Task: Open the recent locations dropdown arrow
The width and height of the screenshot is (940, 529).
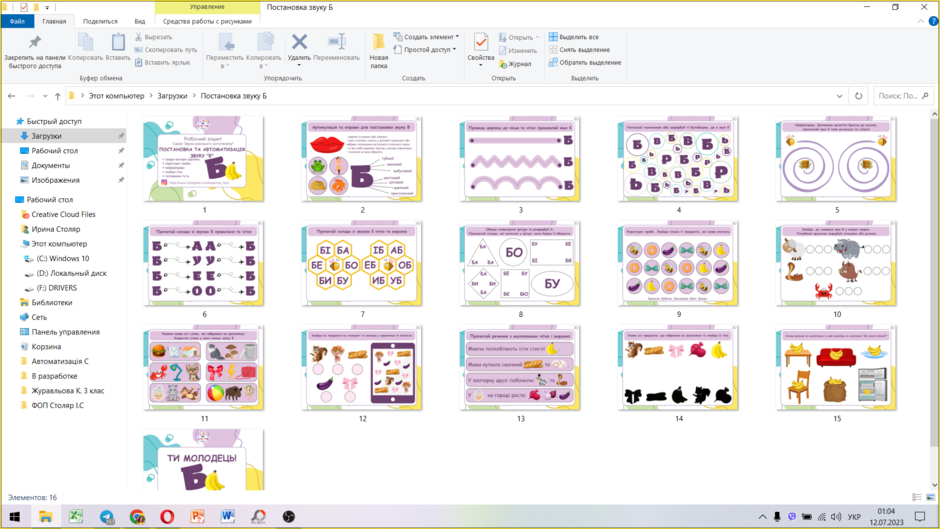Action: click(x=45, y=96)
